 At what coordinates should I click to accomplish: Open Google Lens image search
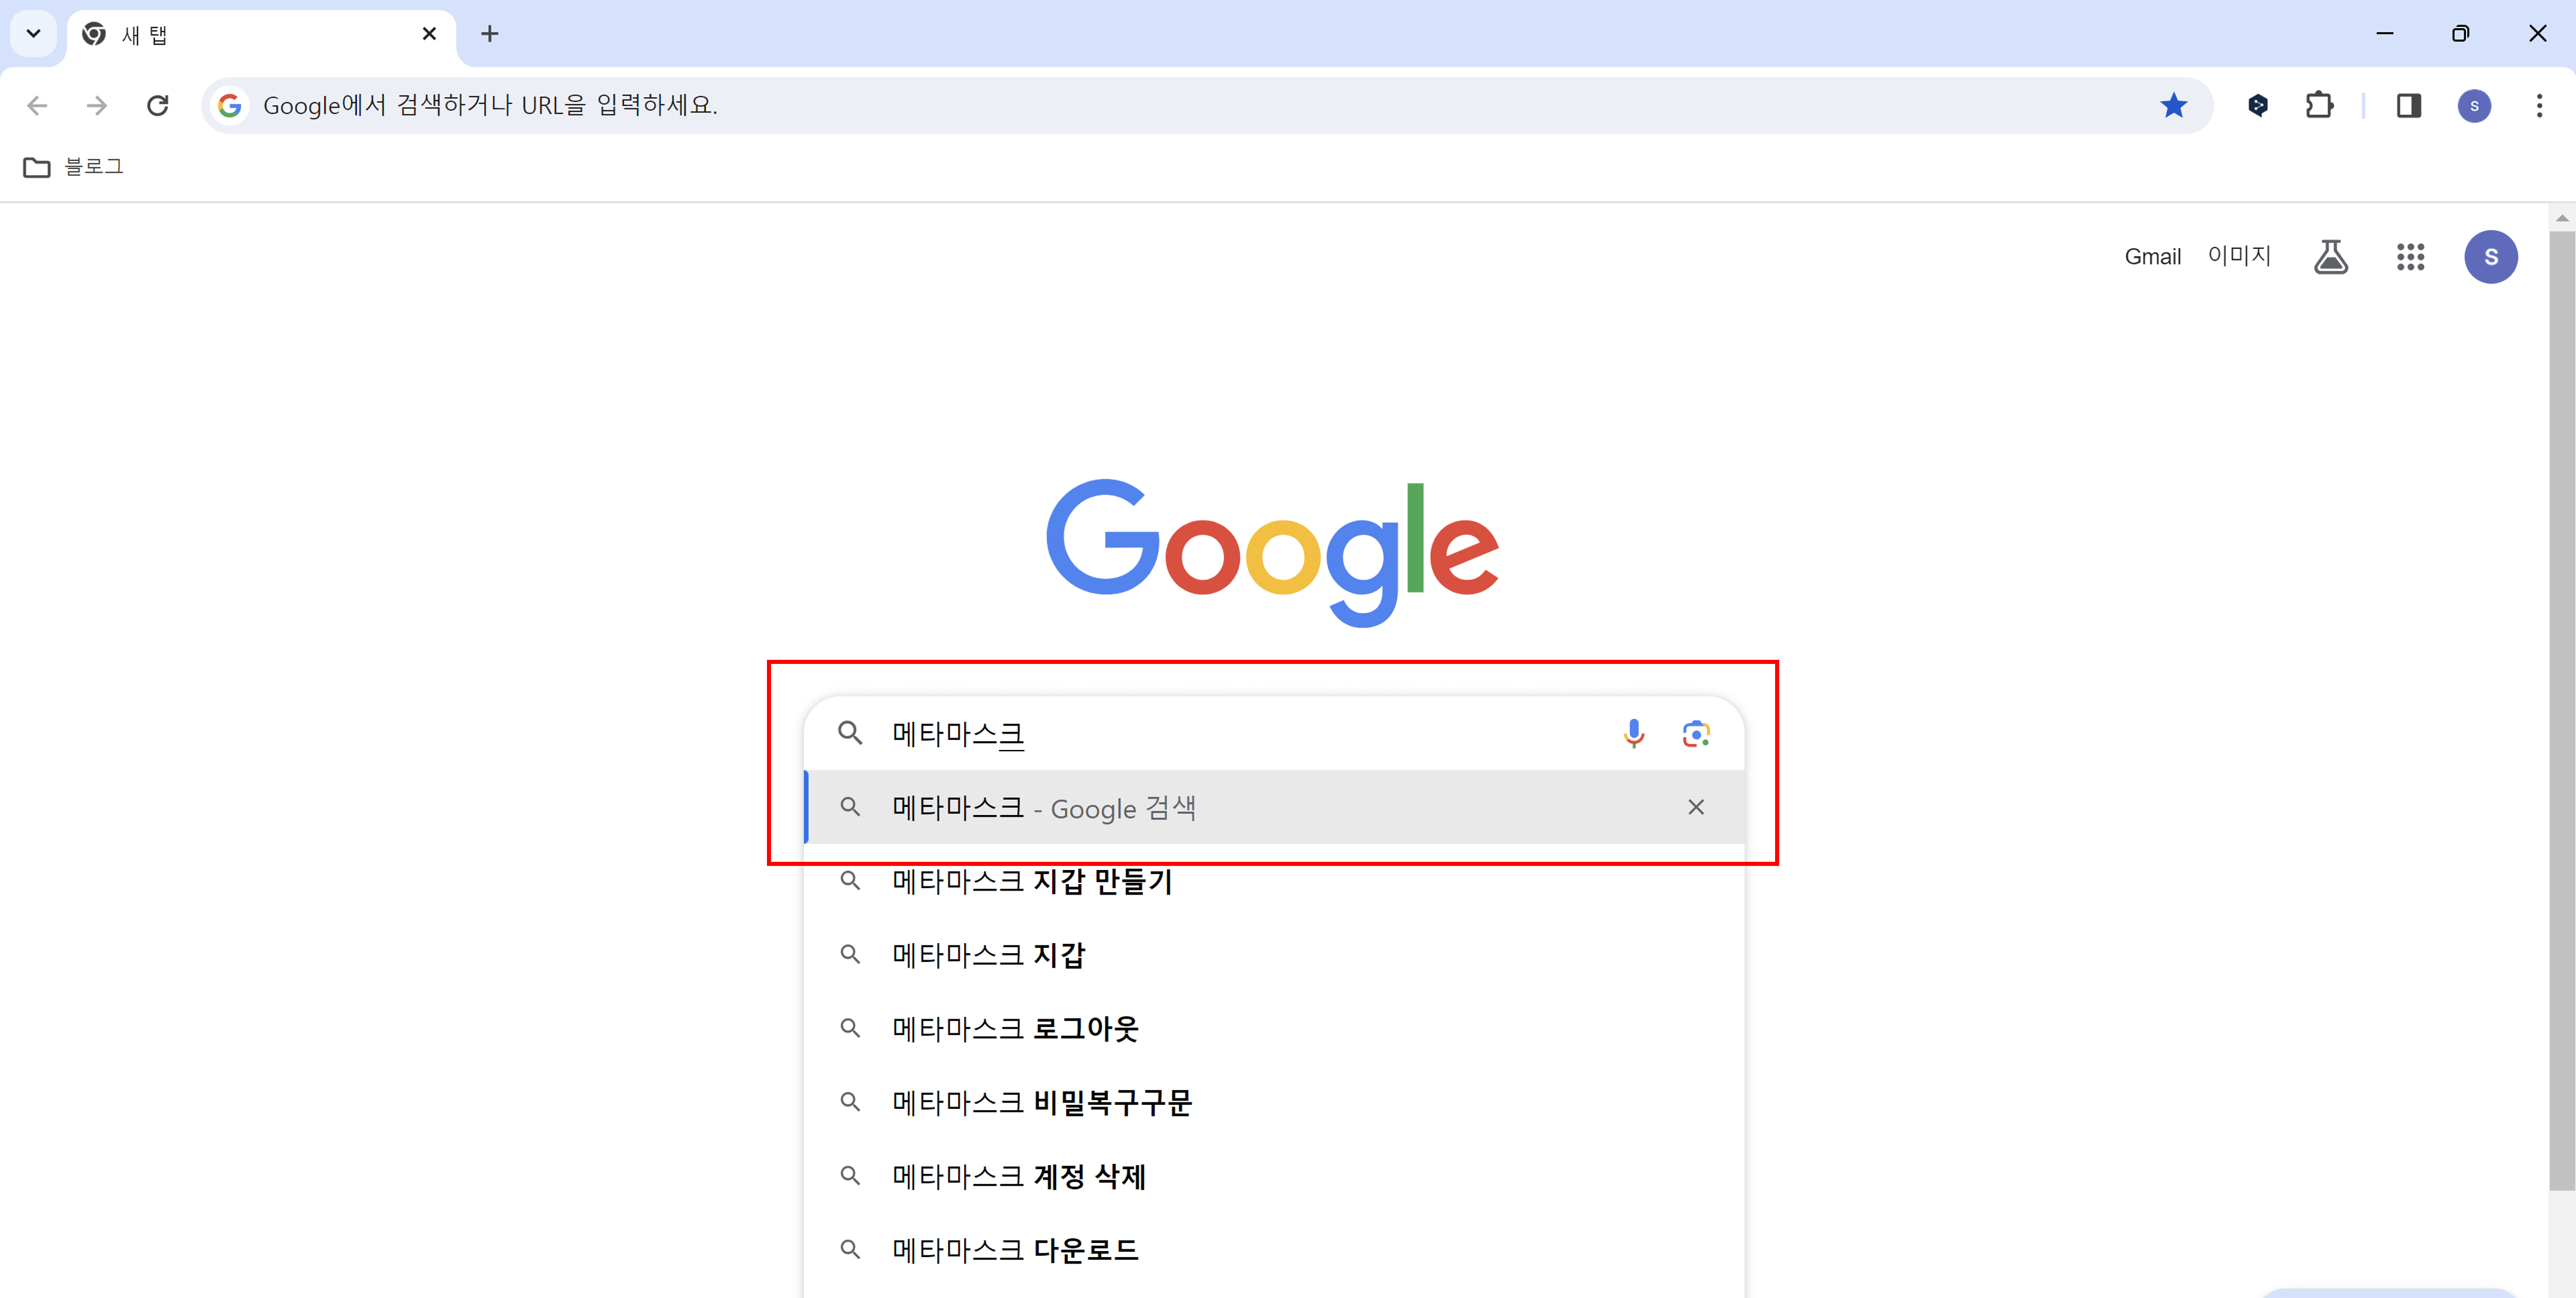coord(1696,734)
